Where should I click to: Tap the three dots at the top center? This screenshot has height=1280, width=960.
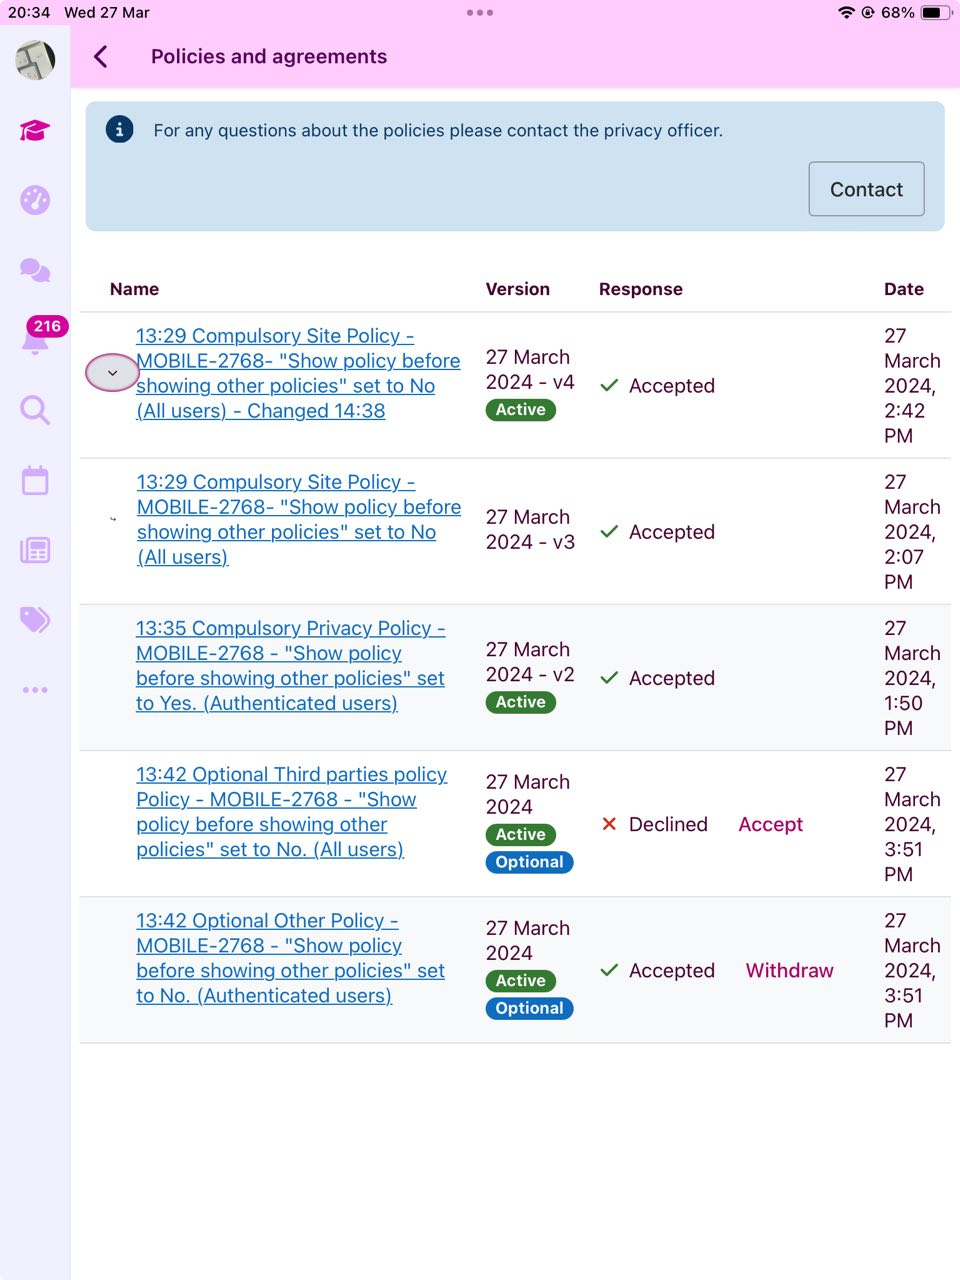tap(480, 13)
